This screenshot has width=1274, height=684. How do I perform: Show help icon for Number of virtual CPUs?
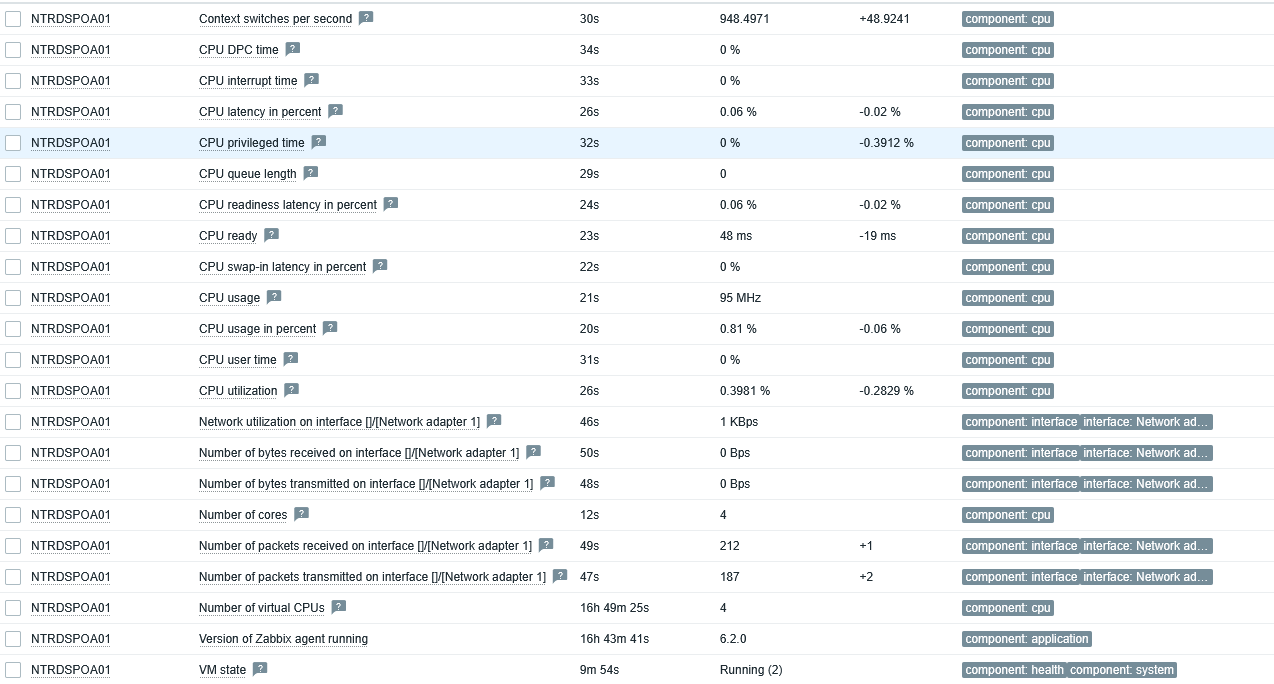(x=339, y=607)
